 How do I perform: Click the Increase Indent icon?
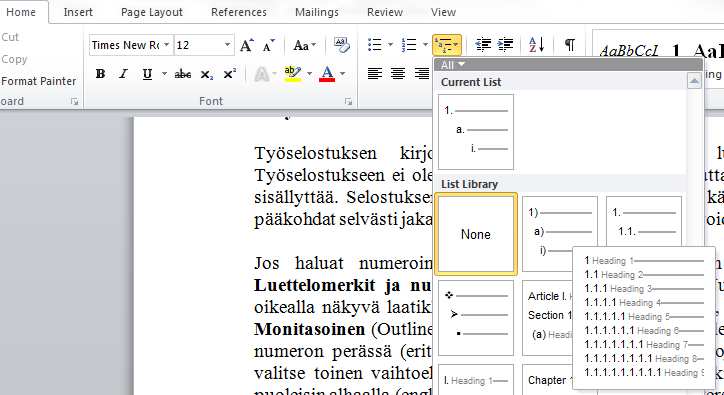pyautogui.click(x=506, y=45)
